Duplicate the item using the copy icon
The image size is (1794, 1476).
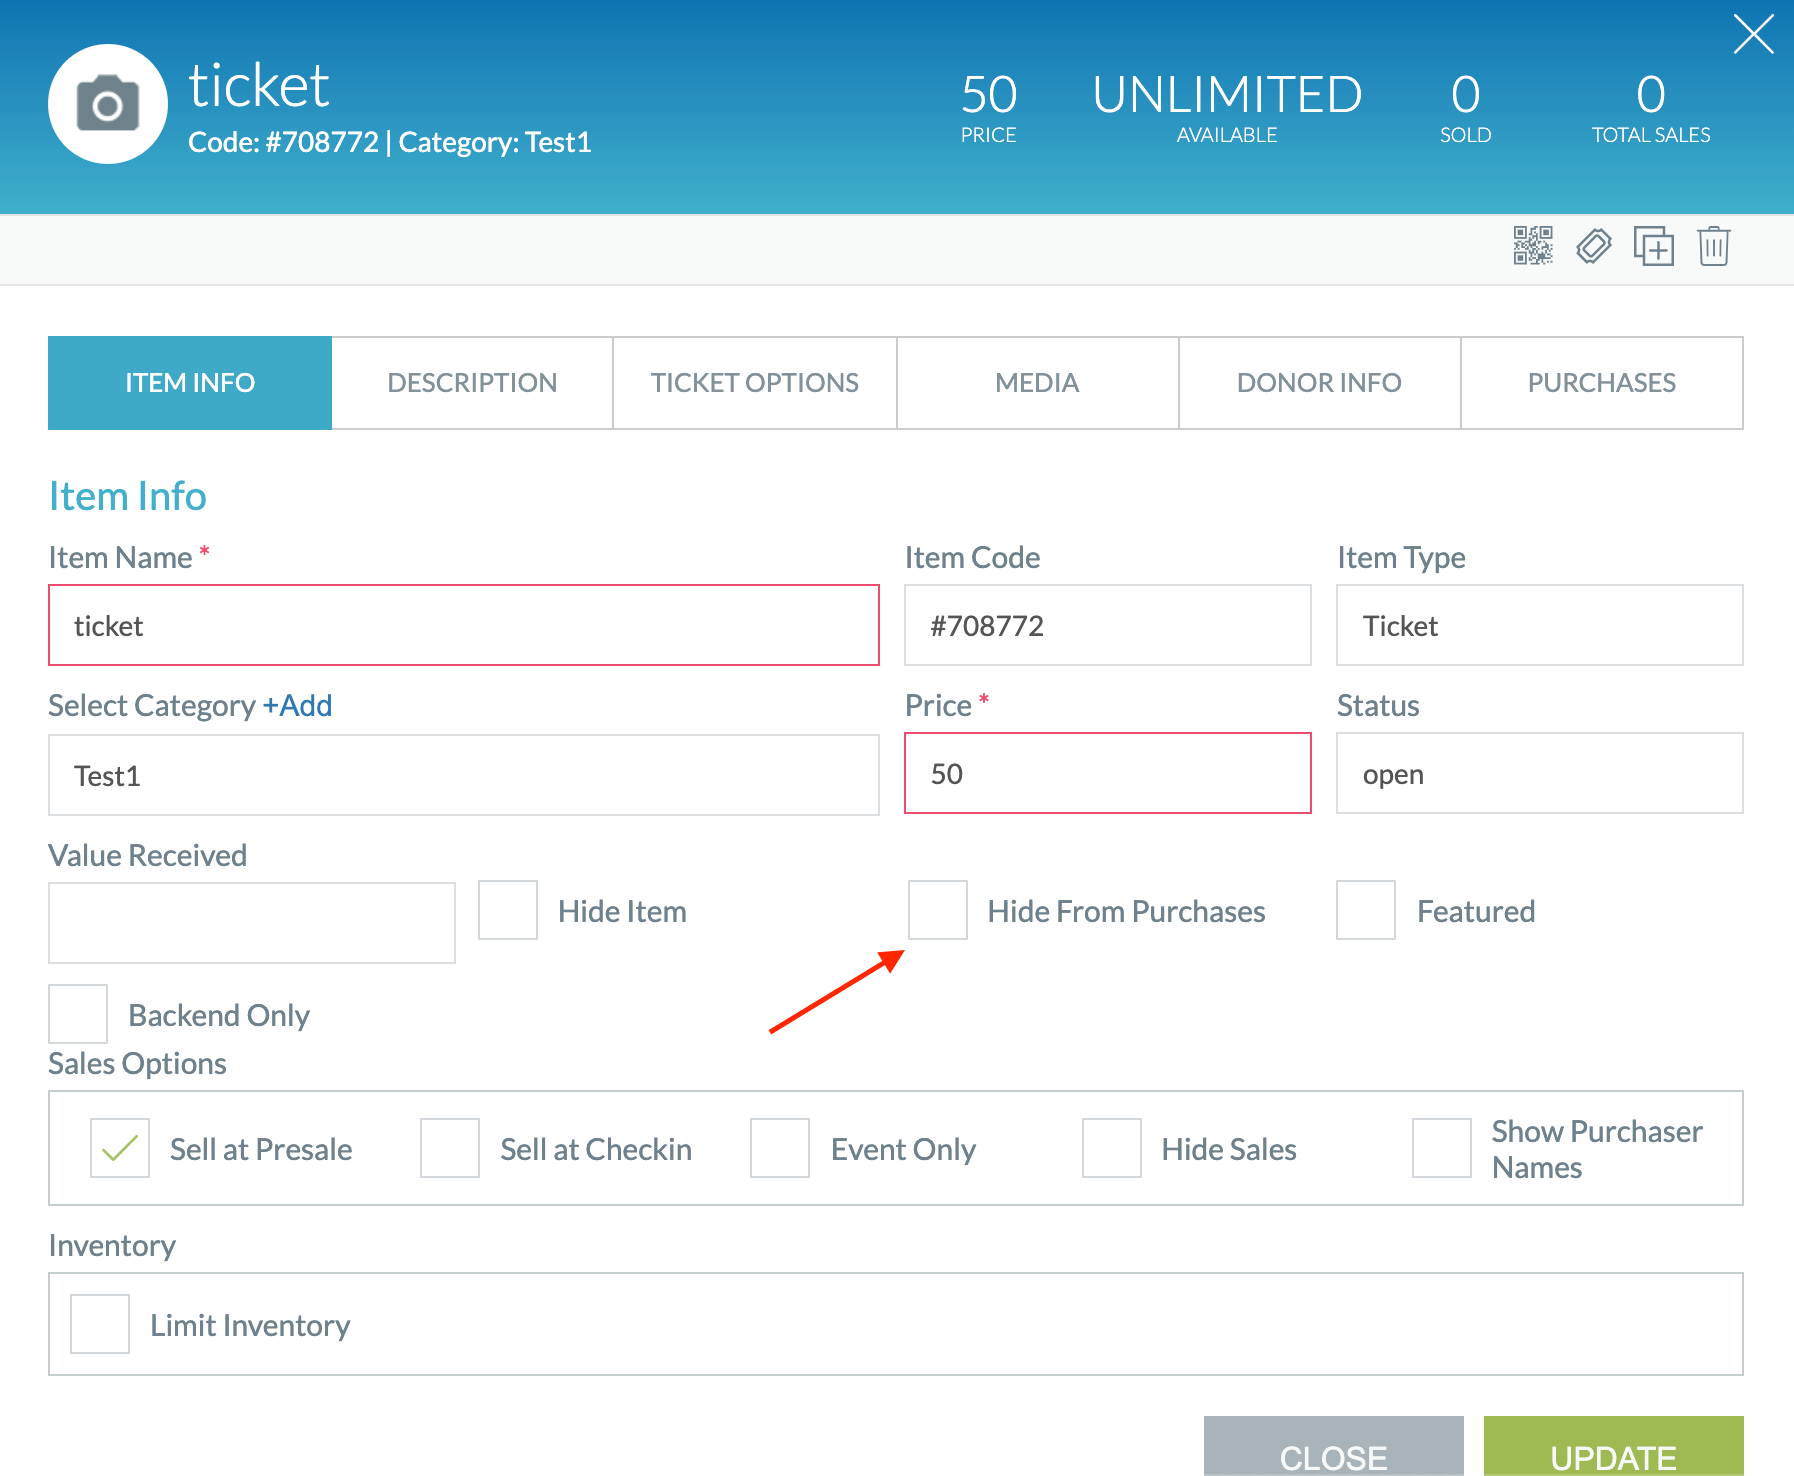pos(1653,246)
